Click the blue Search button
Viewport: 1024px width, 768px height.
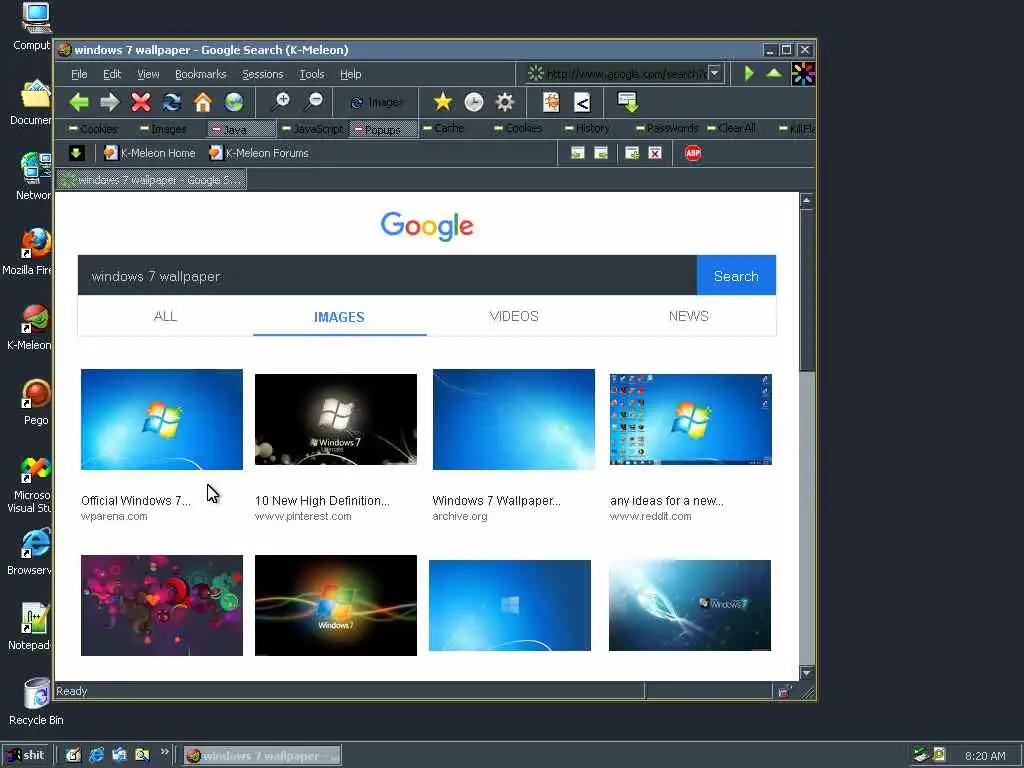pyautogui.click(x=736, y=276)
